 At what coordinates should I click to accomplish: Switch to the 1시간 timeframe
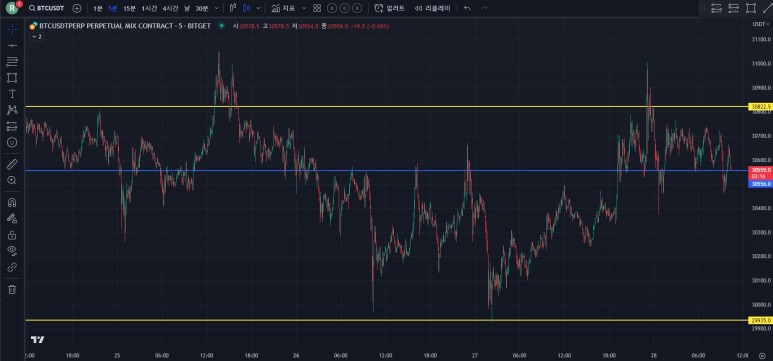[149, 8]
